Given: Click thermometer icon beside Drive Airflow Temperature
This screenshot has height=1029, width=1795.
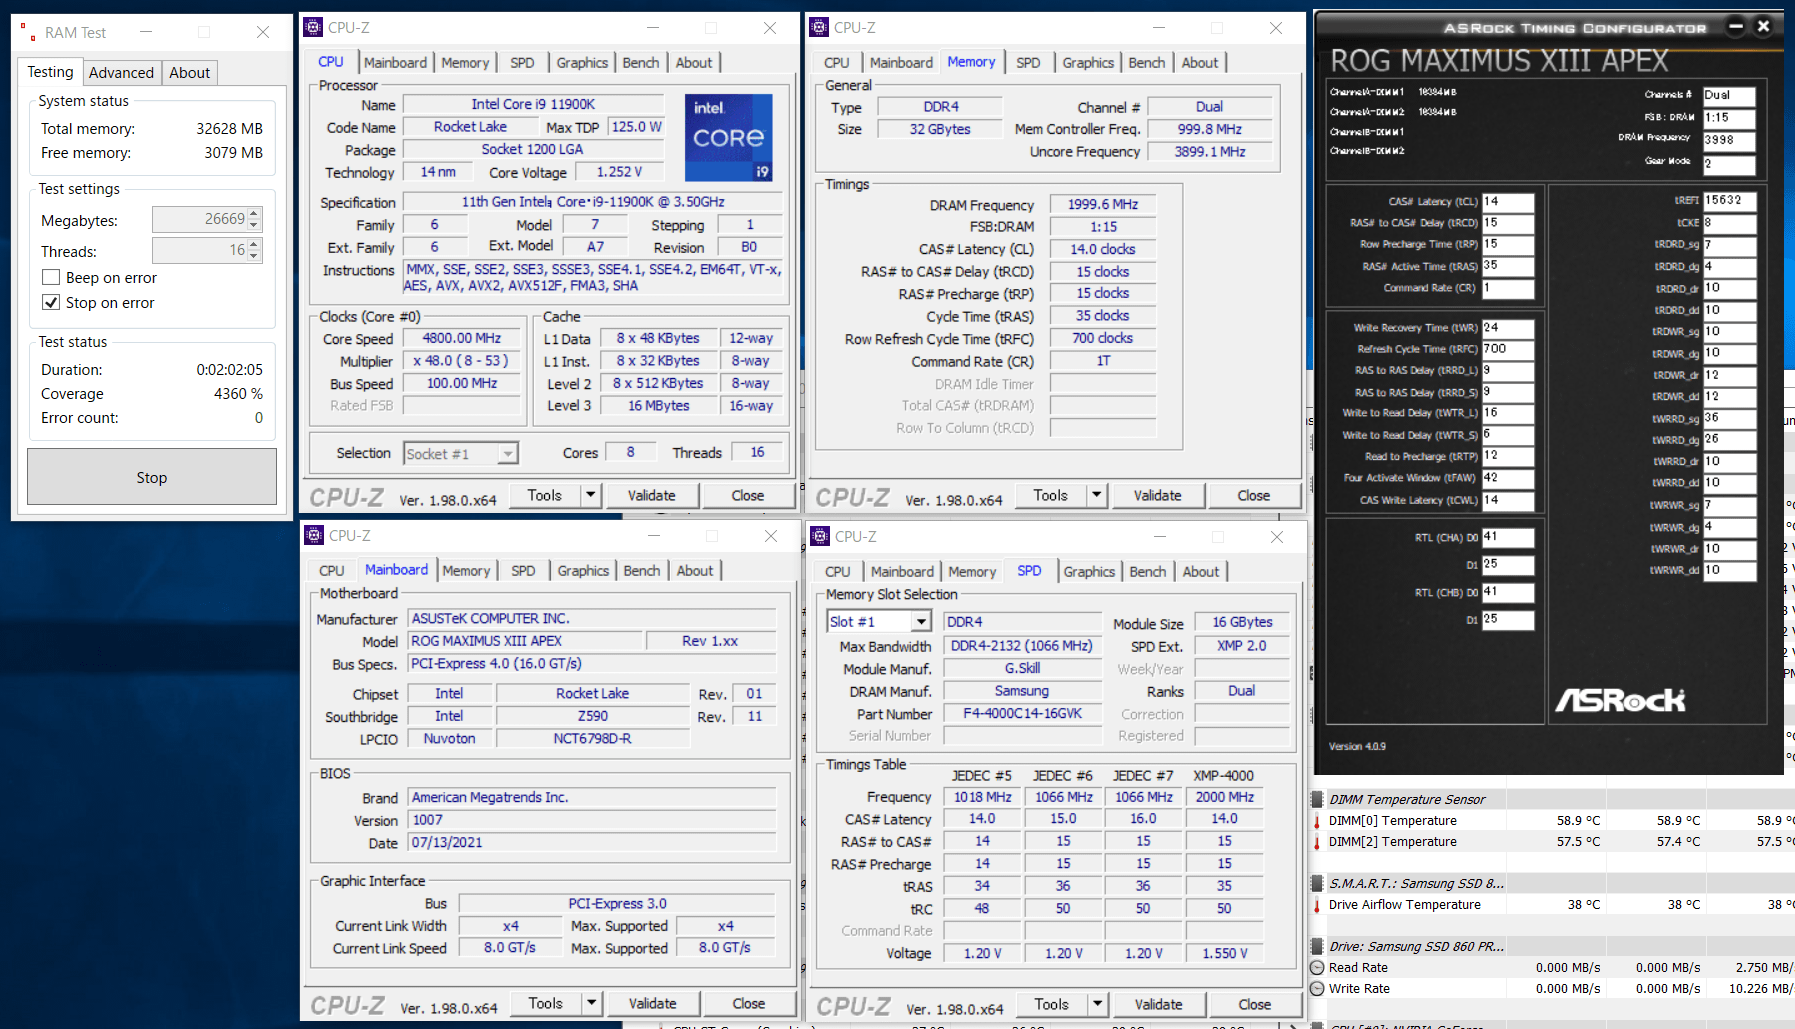Looking at the screenshot, I should pos(1317,905).
